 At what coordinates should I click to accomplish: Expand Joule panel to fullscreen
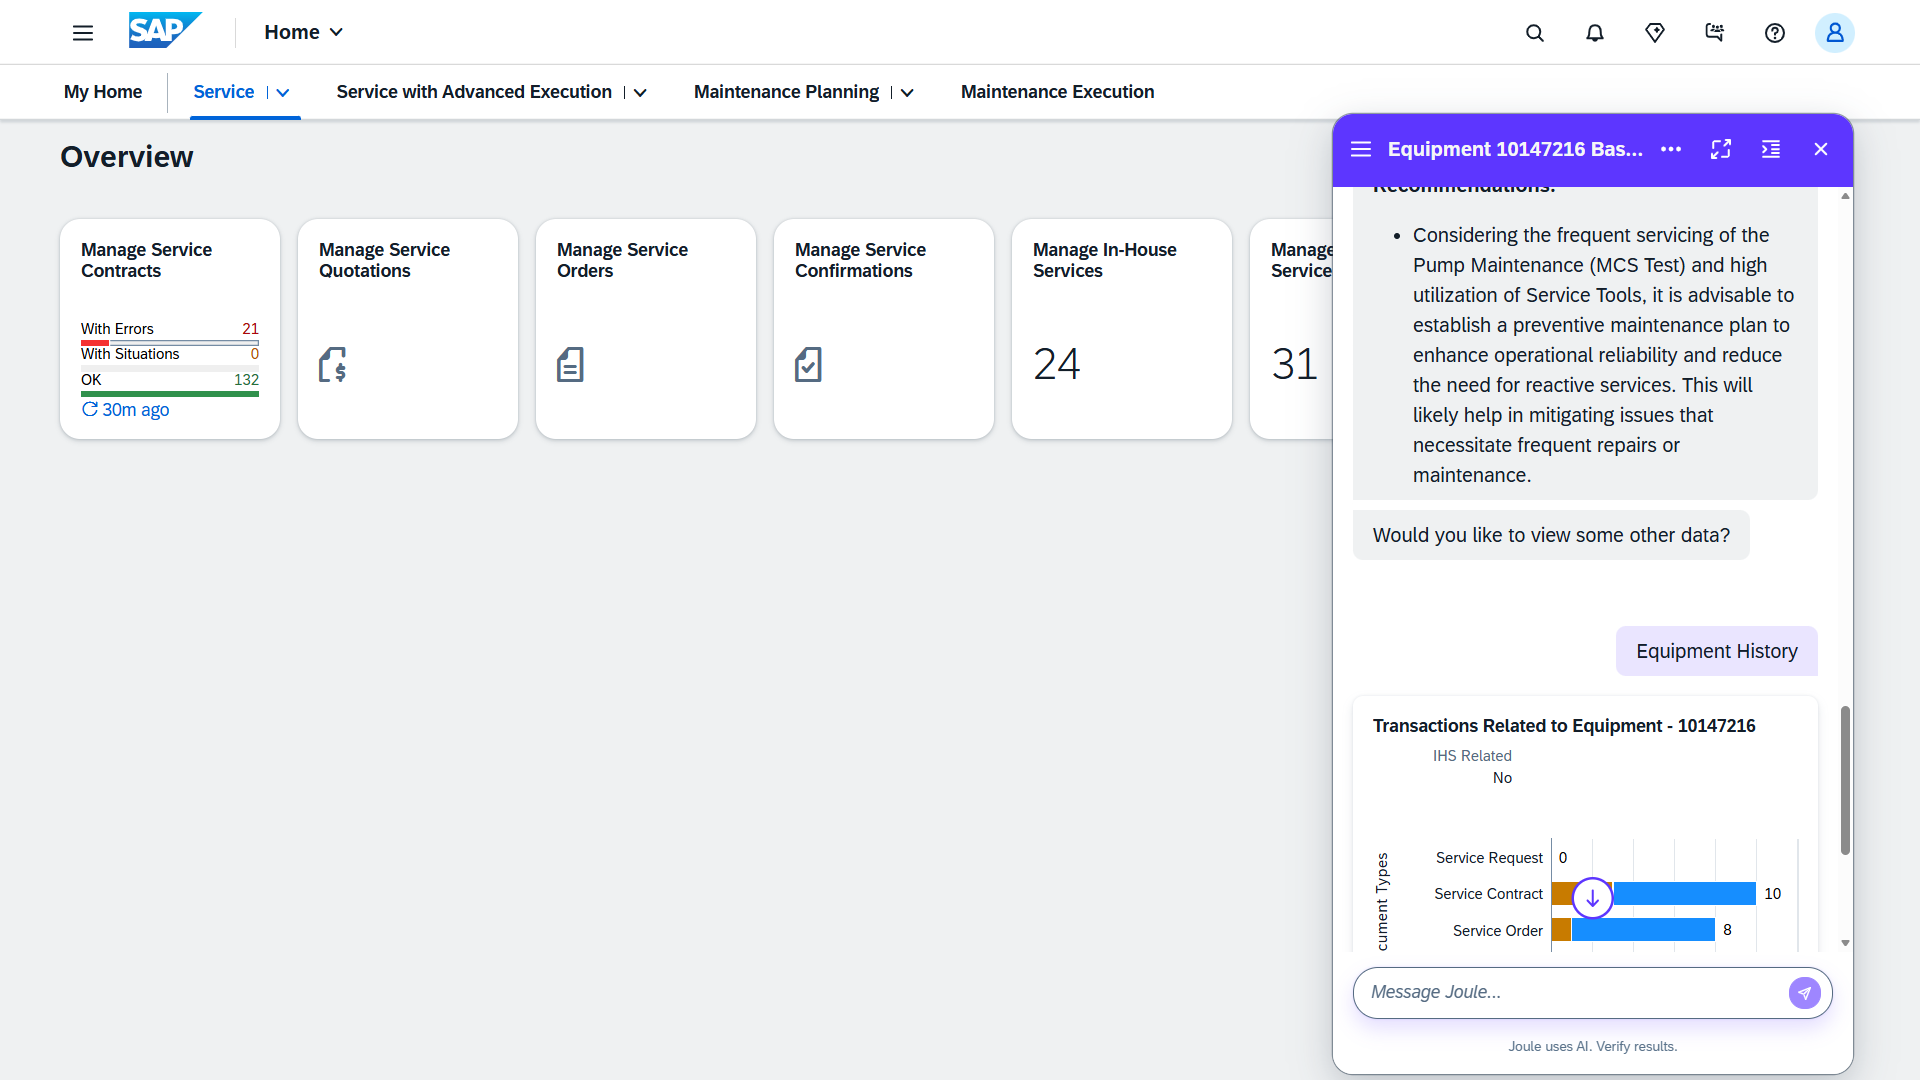[1721, 149]
